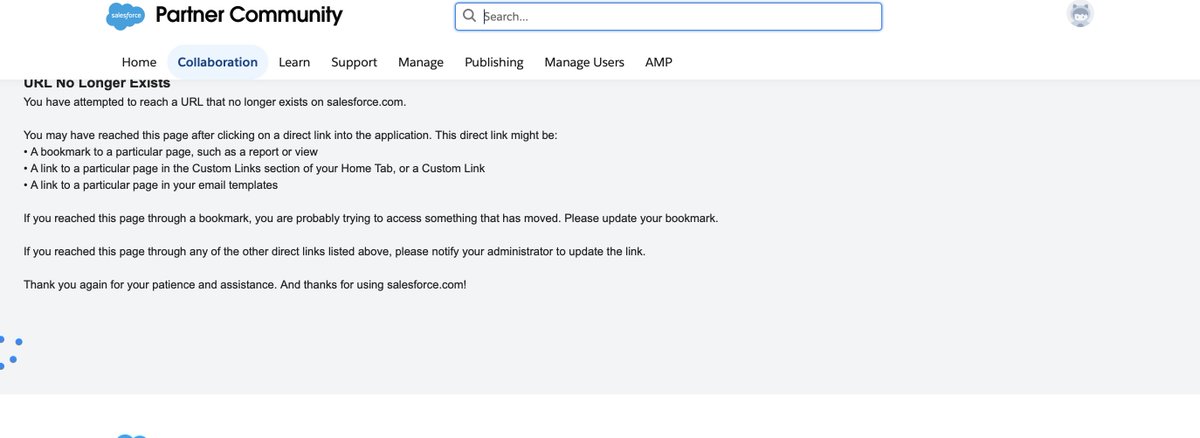
Task: Click line about your email templates
Action: click(x=150, y=185)
